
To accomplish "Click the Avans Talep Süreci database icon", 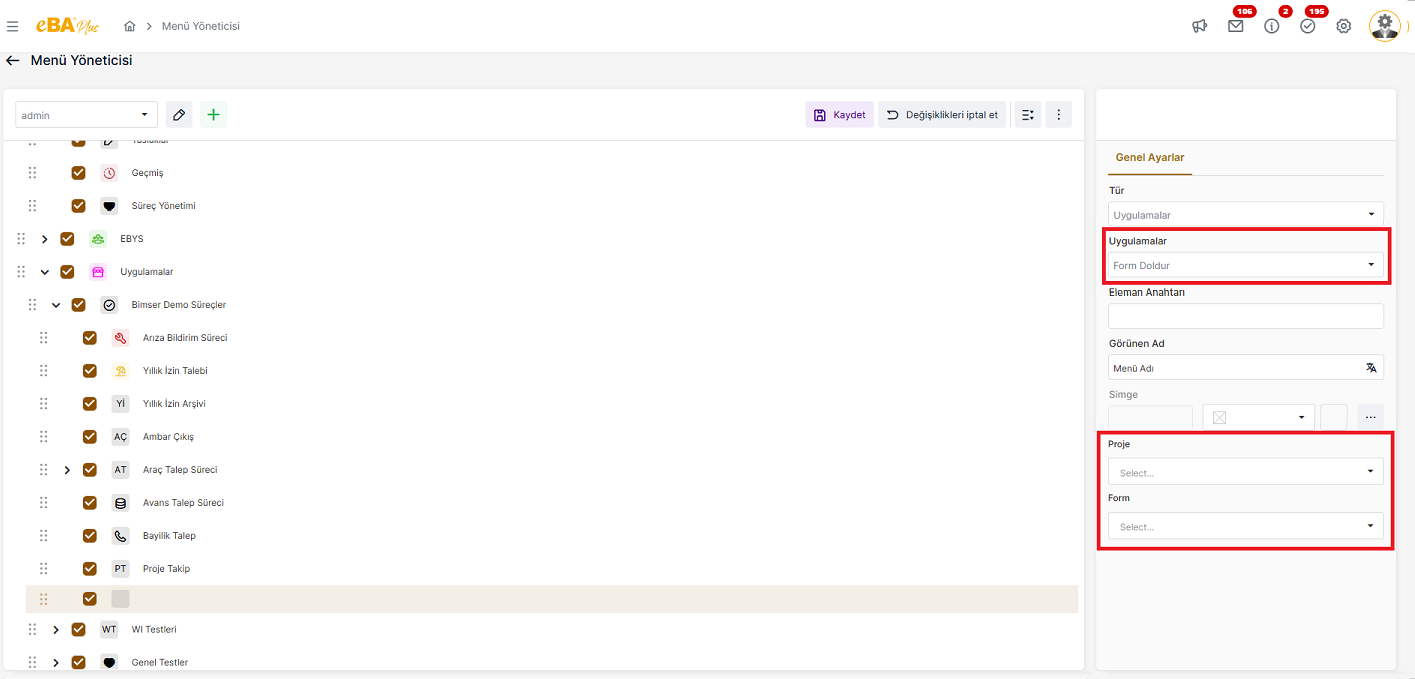I will click(121, 503).
